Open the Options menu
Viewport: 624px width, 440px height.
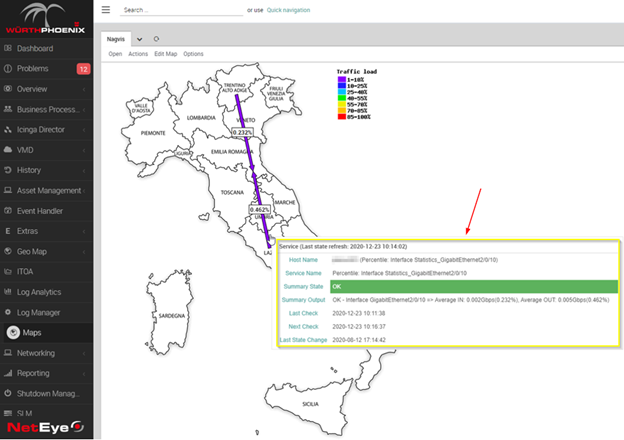193,54
